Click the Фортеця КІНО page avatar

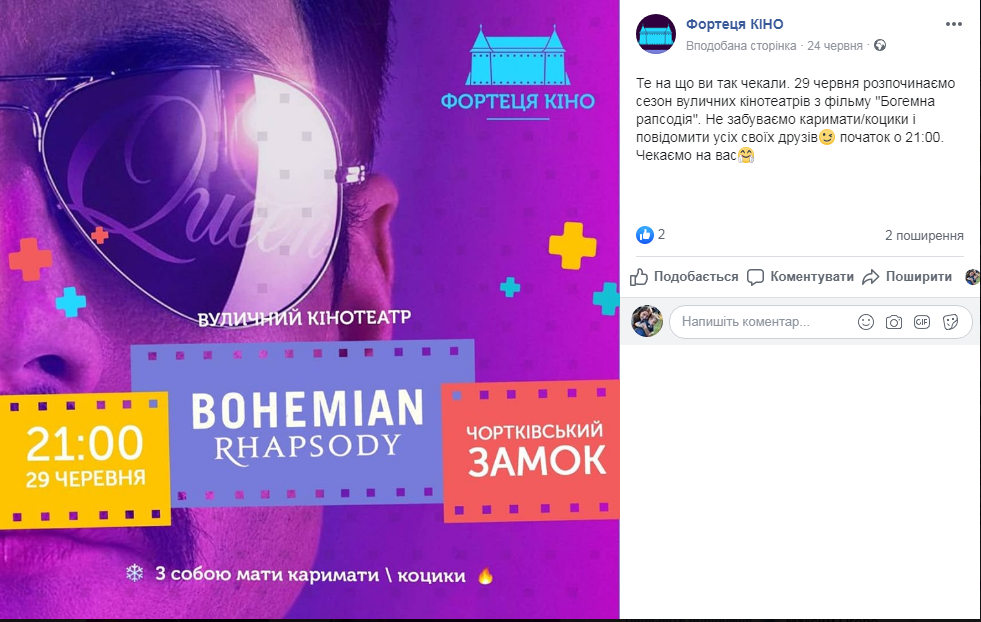(656, 34)
